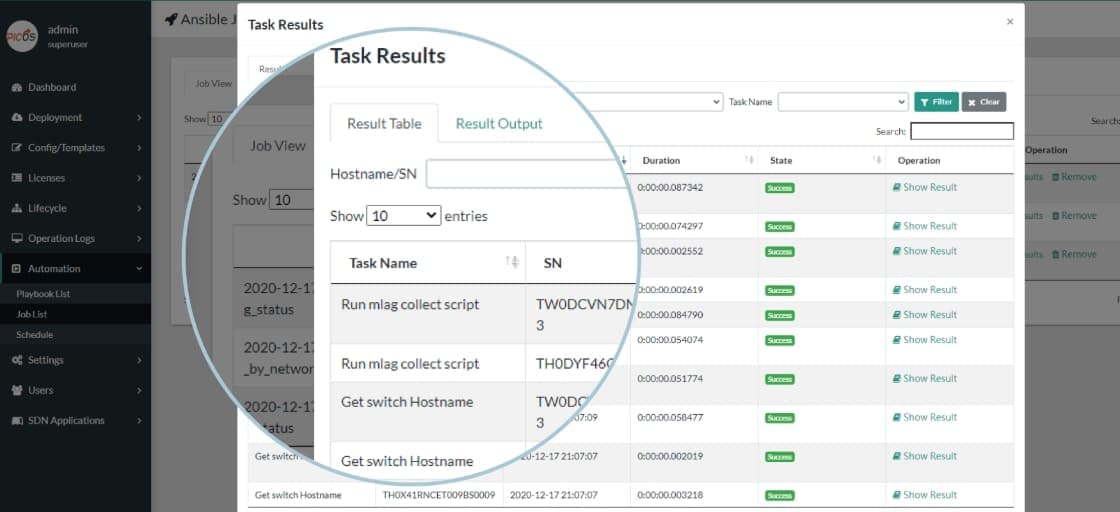Image resolution: width=1120 pixels, height=512 pixels.
Task: Click the Config/Templates edit icon
Action: coord(17,148)
